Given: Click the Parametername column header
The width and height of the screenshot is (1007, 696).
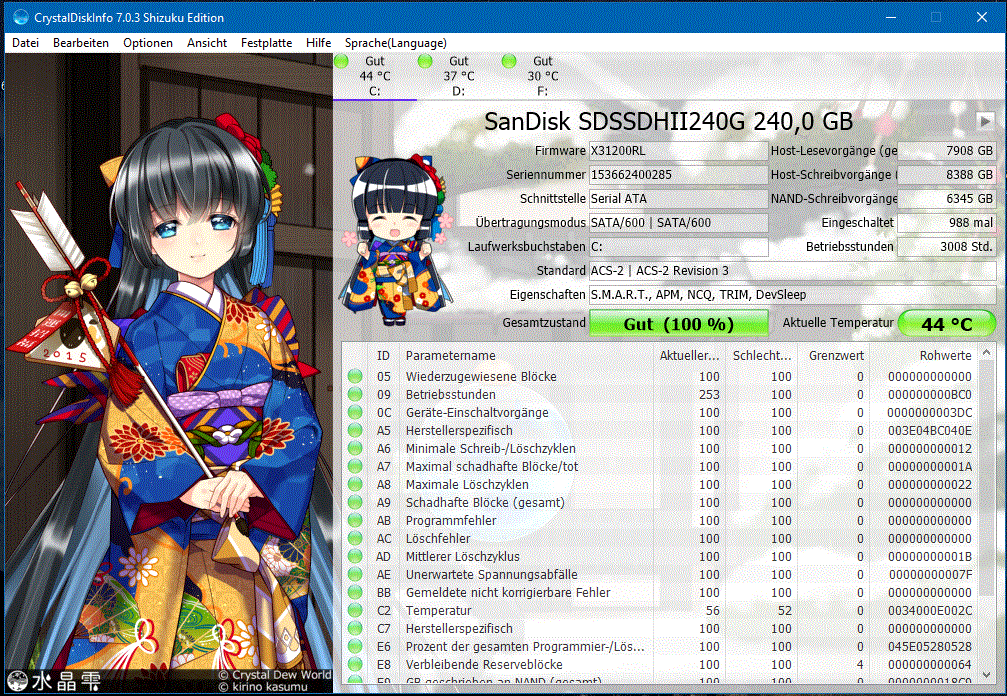Looking at the screenshot, I should point(524,356).
